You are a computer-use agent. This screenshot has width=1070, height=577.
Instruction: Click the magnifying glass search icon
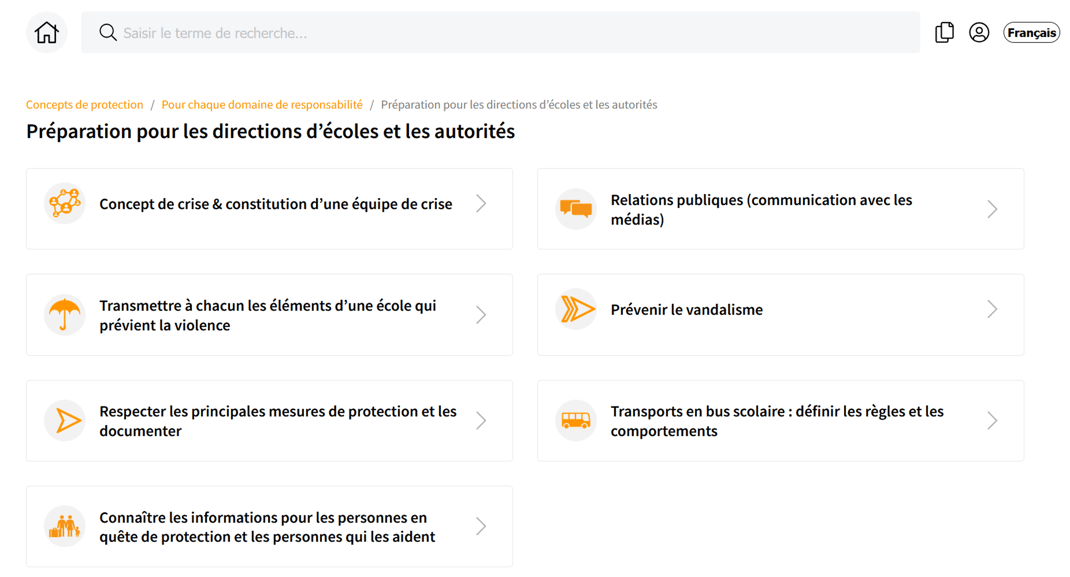pyautogui.click(x=108, y=33)
